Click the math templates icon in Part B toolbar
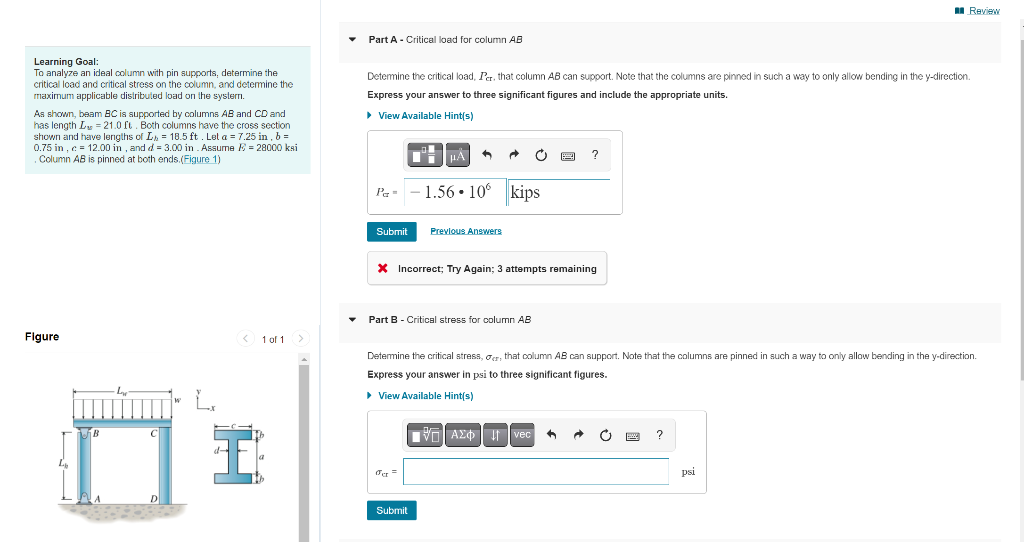The height and width of the screenshot is (542, 1024). (x=424, y=435)
